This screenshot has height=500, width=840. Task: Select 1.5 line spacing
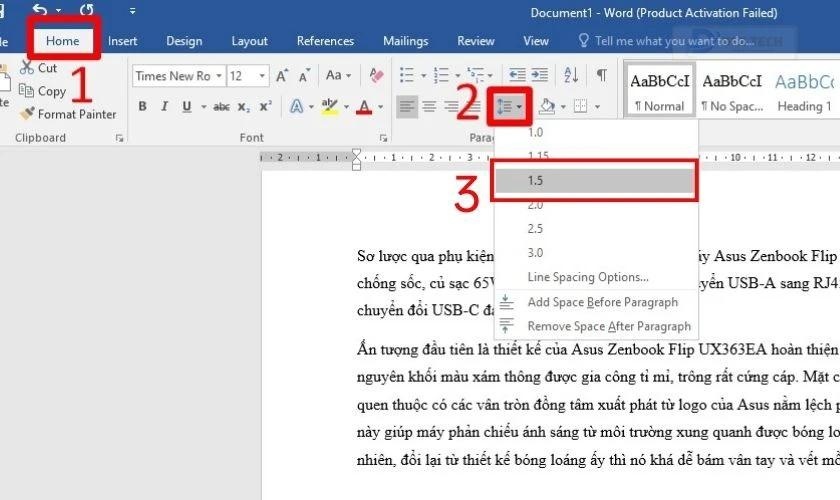point(595,181)
